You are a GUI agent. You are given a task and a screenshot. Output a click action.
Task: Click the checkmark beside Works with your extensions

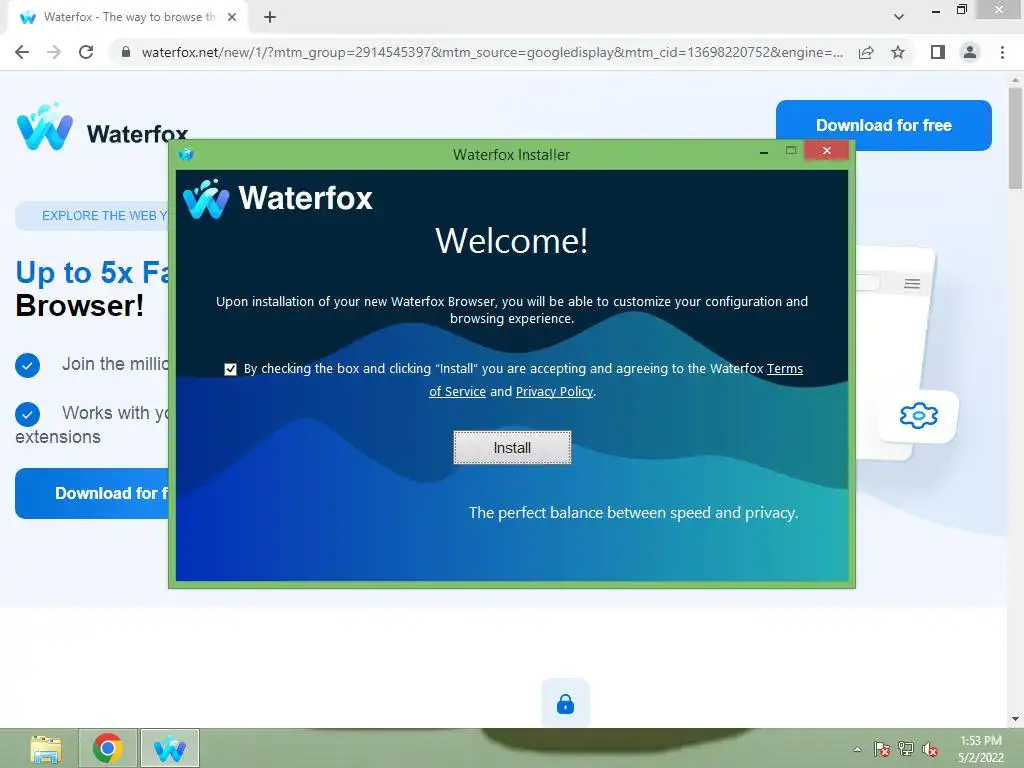(27, 414)
